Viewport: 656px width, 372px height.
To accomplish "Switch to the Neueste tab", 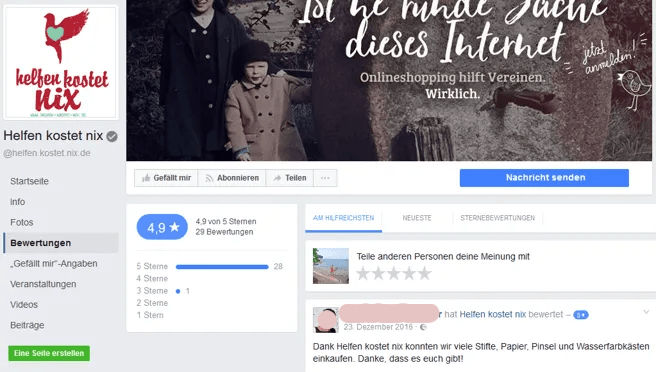I will (x=417, y=218).
